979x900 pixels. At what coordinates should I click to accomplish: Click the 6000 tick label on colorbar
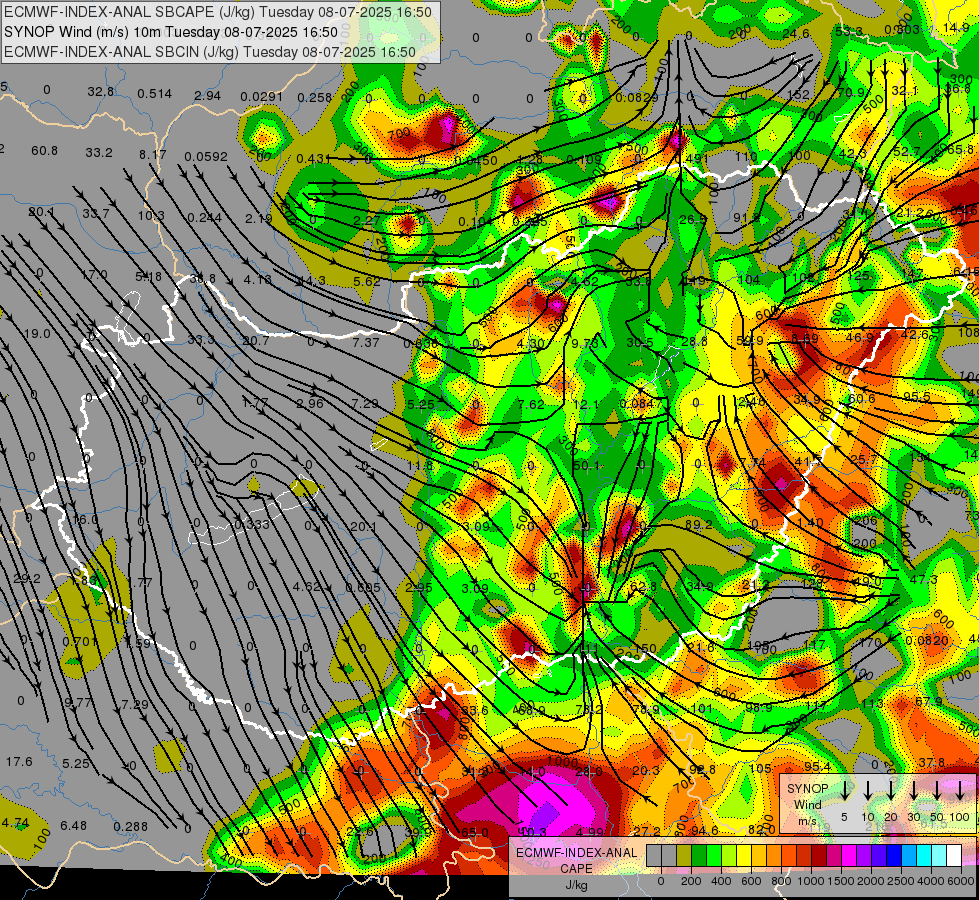(x=960, y=881)
